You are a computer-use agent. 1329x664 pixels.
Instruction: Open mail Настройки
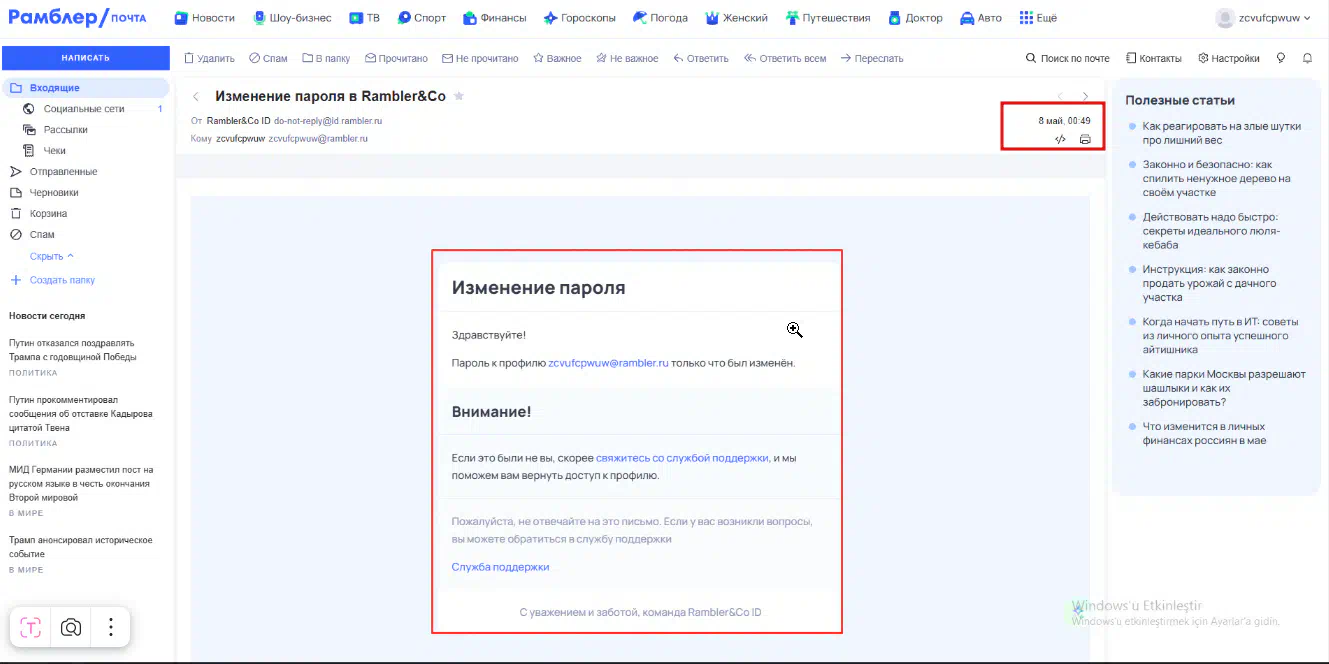(1229, 58)
